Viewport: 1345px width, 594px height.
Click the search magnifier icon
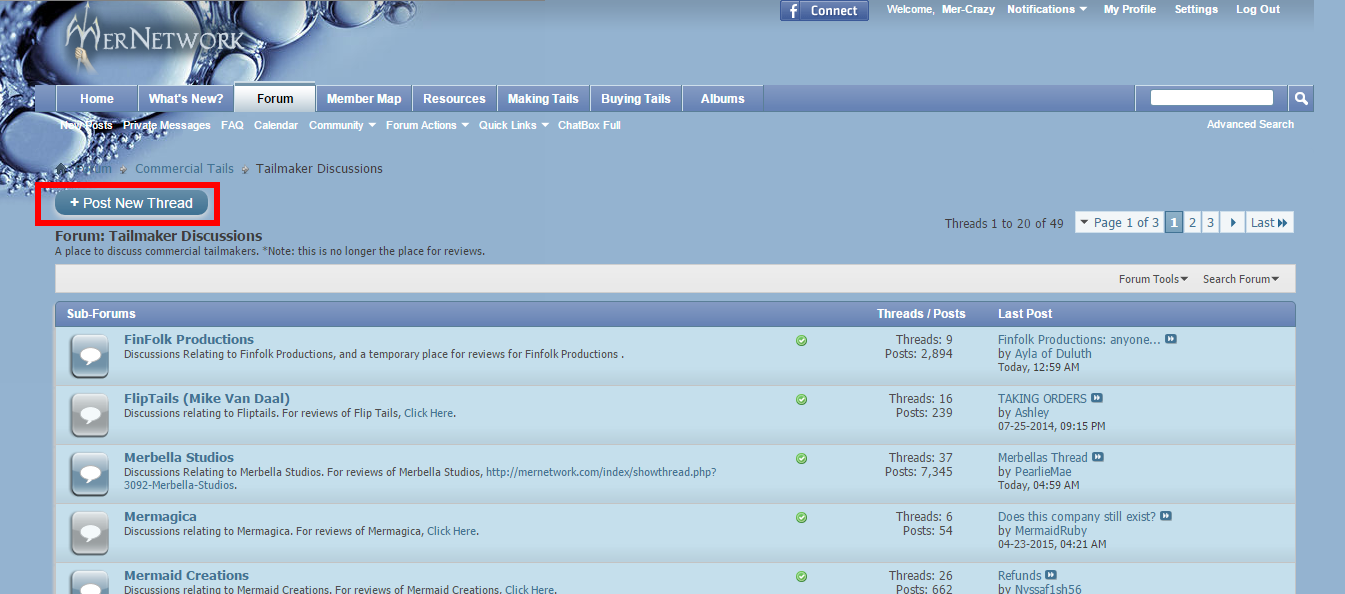[x=1301, y=98]
